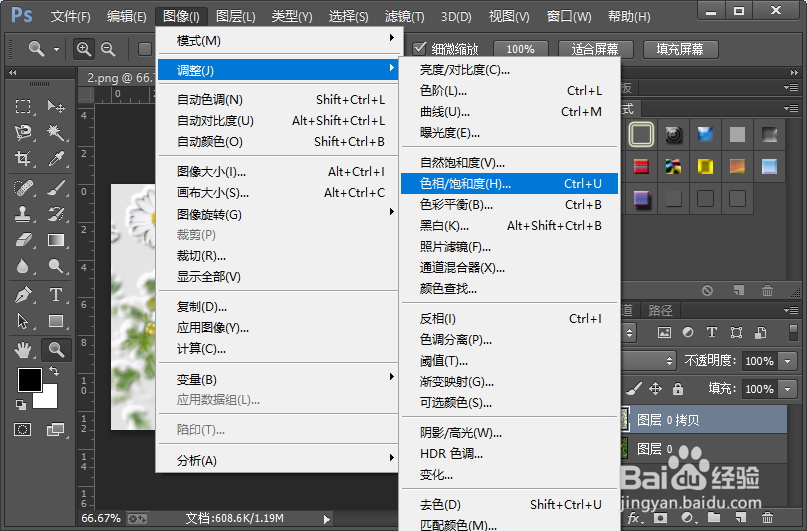Image resolution: width=807 pixels, height=531 pixels.
Task: Delete style trash icon in Styles panel
Action: 767,290
